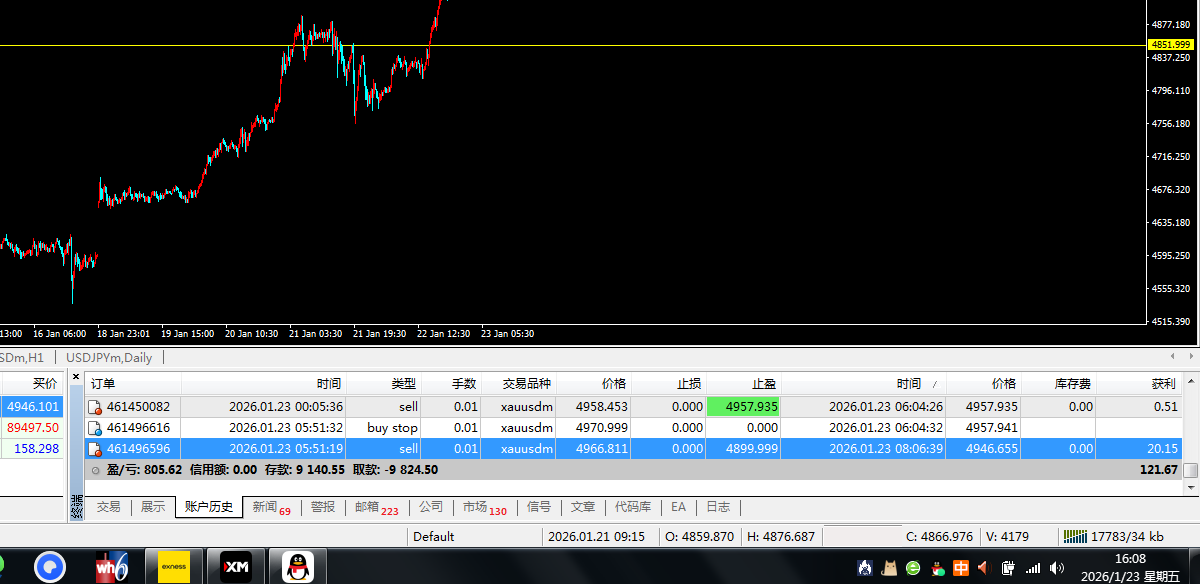The height and width of the screenshot is (584, 1200).
Task: Open the 邮箱 (Mailbox) tab
Action: point(375,507)
